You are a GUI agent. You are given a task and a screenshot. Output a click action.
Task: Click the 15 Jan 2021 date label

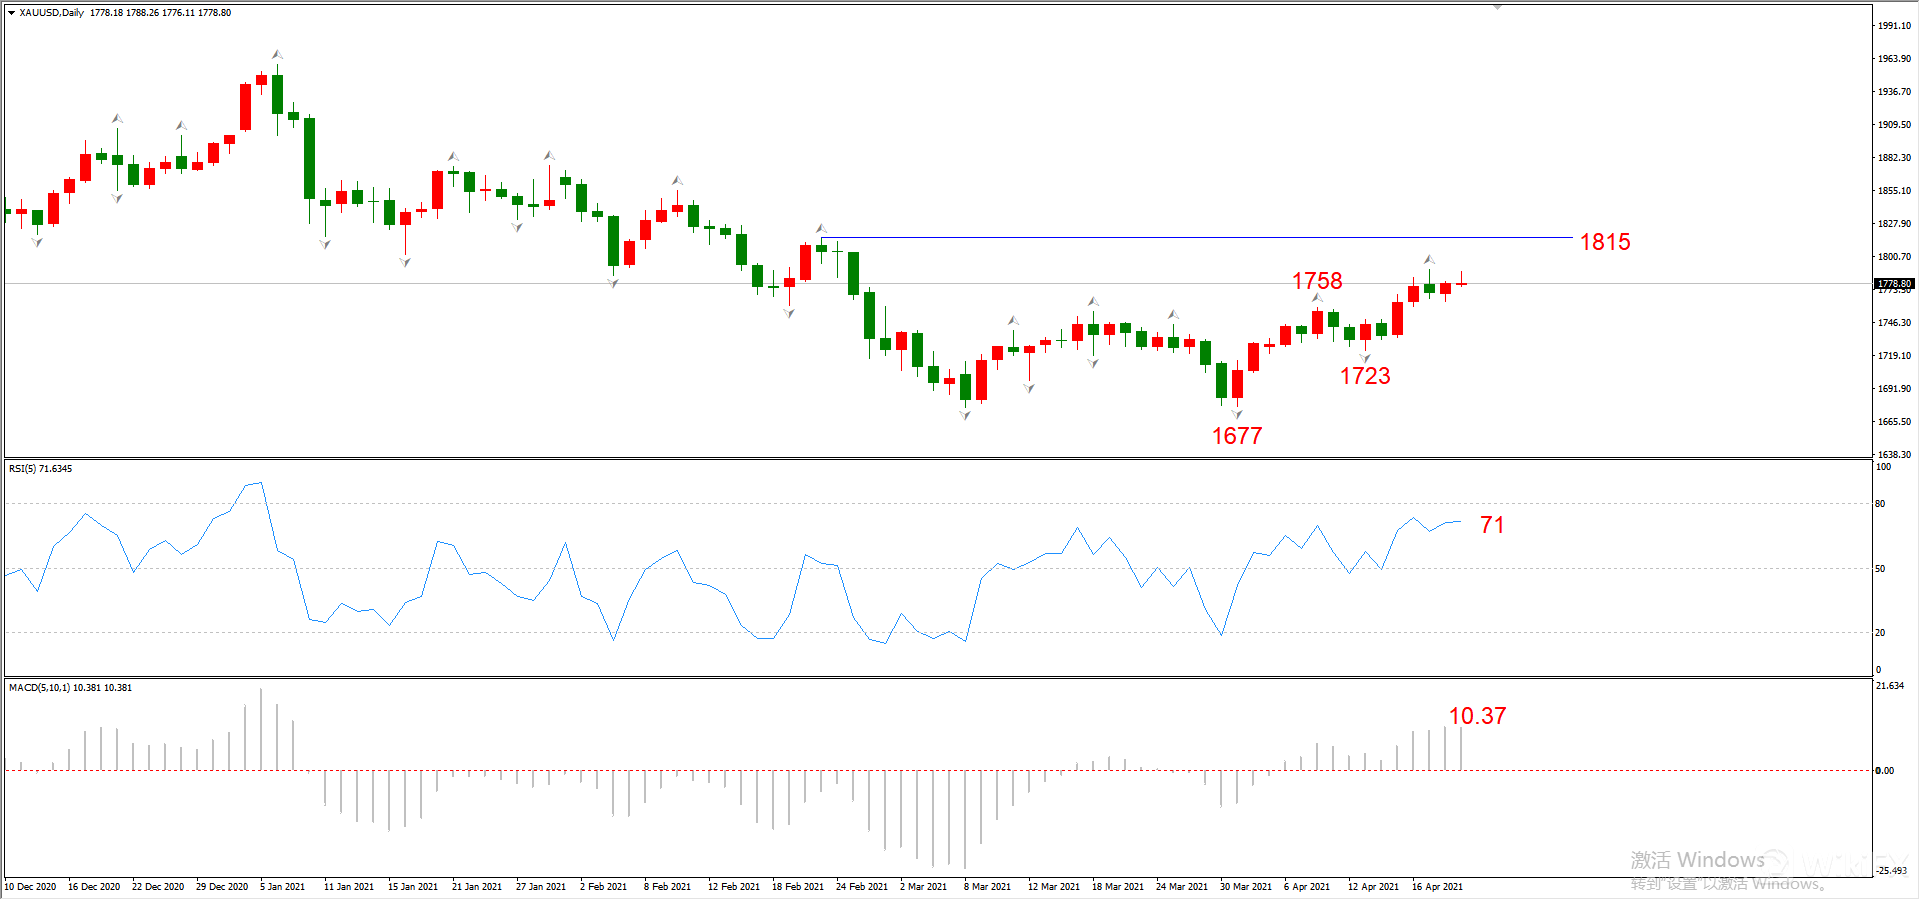coord(413,887)
